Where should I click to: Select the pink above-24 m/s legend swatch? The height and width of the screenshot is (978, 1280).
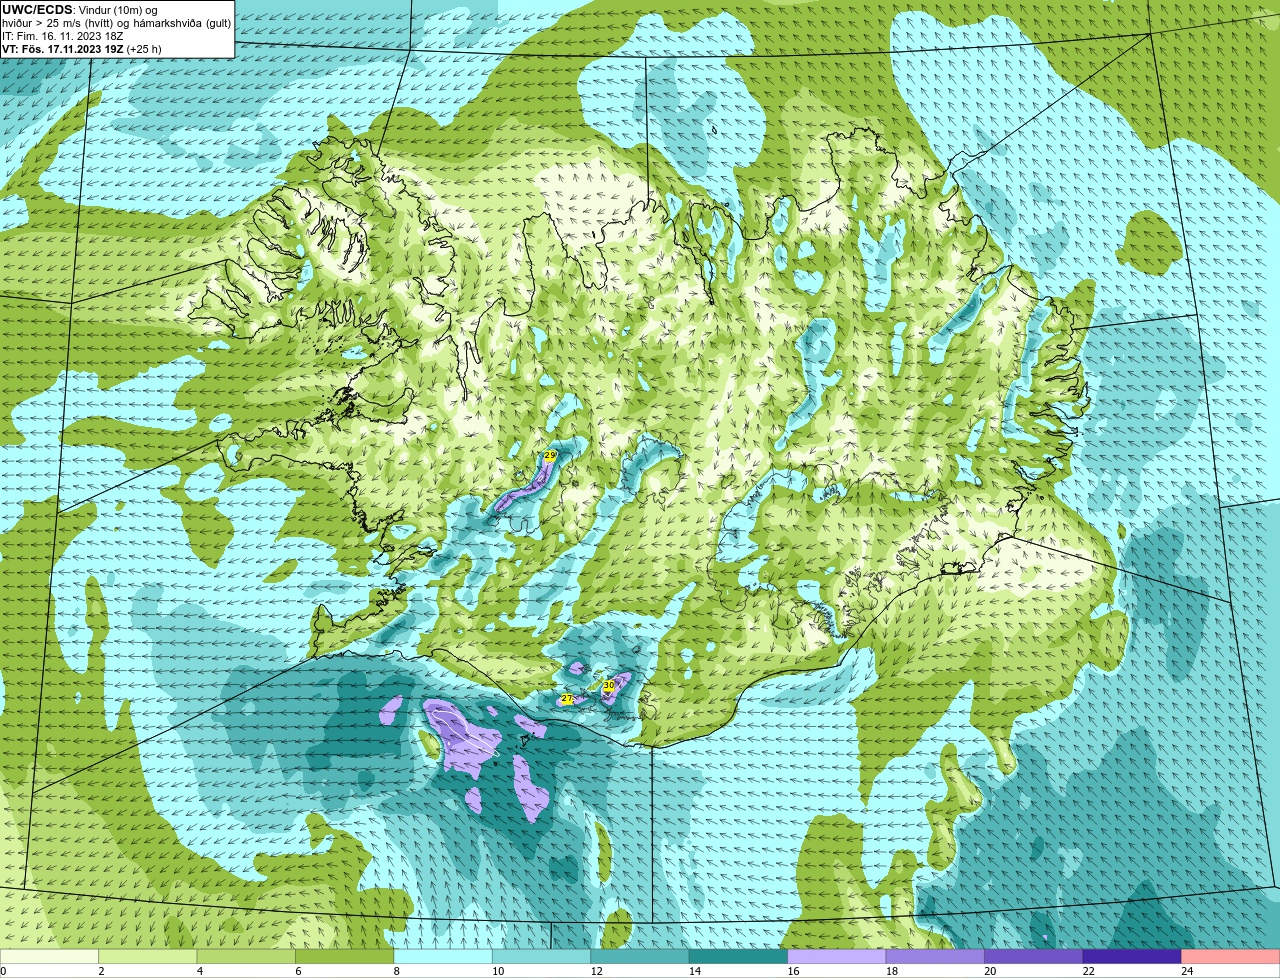tap(1231, 957)
